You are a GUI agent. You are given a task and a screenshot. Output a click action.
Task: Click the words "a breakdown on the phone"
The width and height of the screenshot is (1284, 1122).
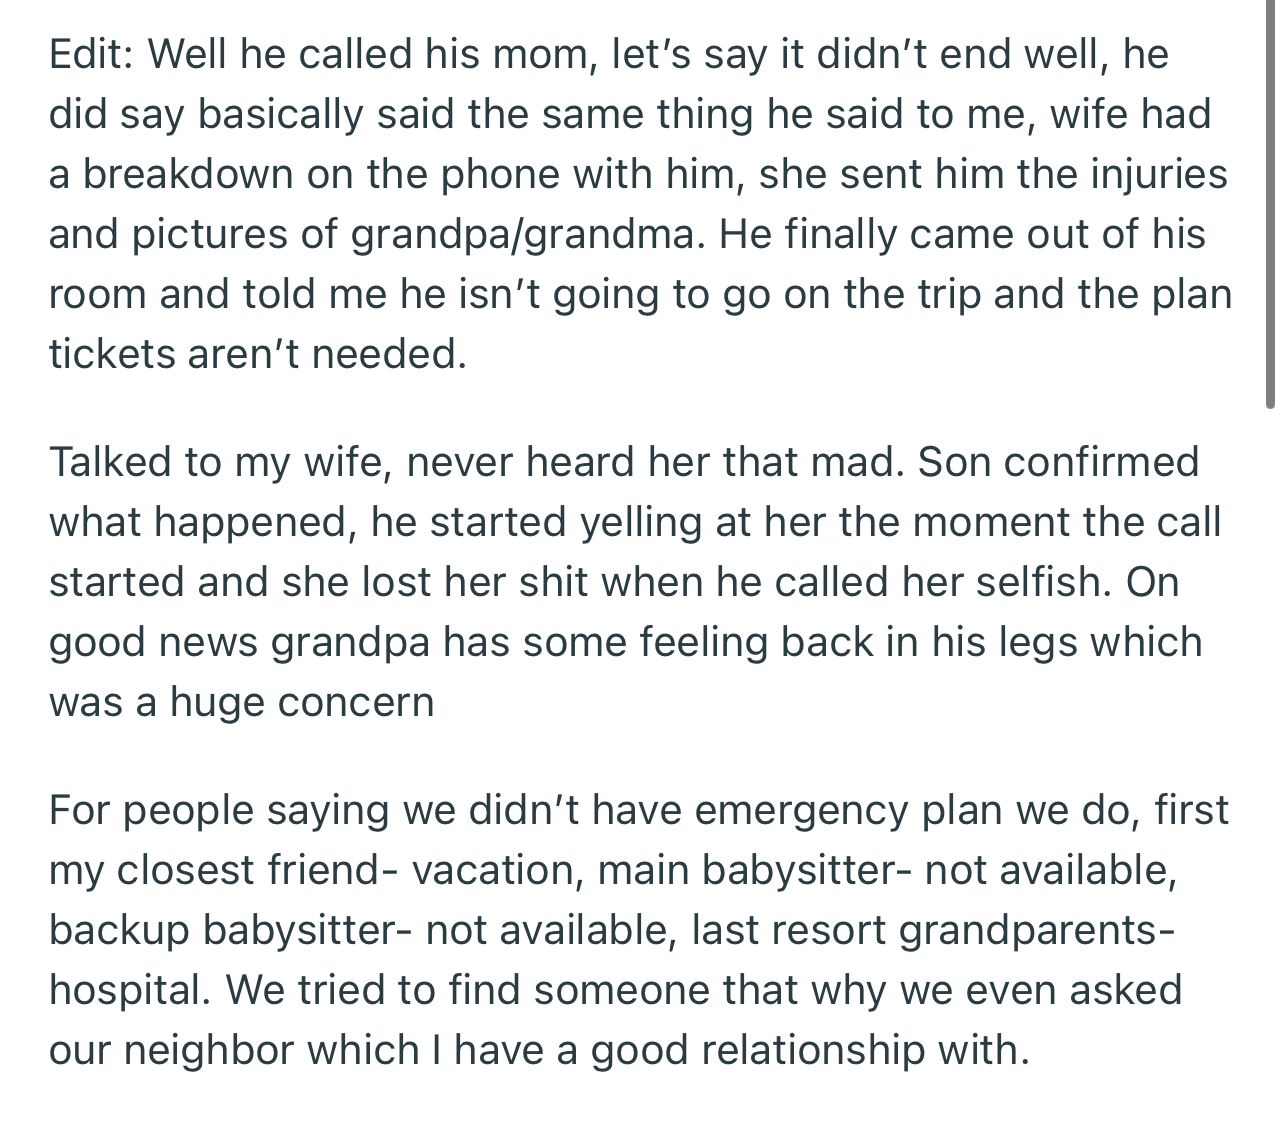(298, 174)
